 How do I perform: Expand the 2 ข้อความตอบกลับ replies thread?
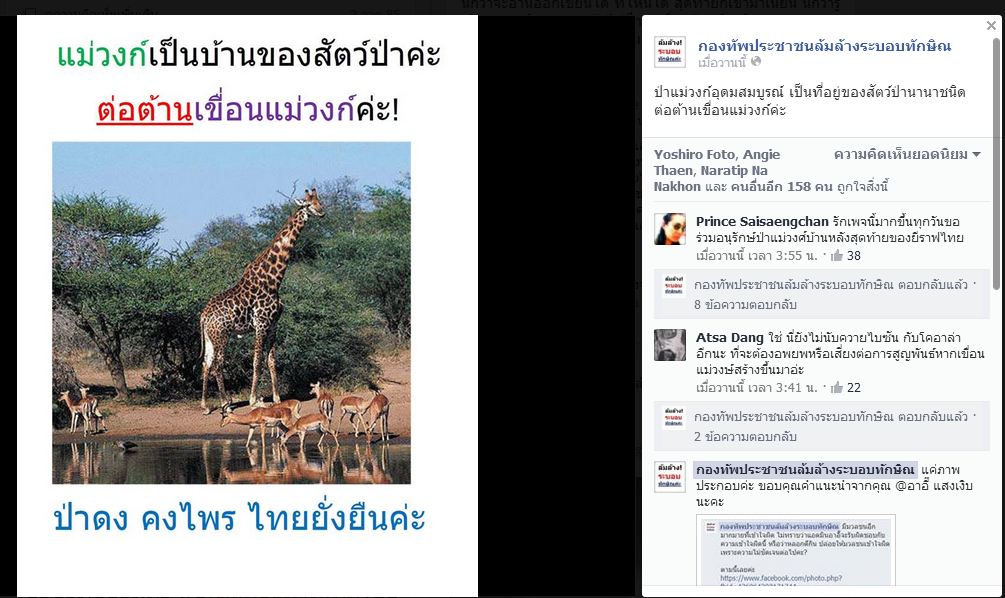point(745,437)
